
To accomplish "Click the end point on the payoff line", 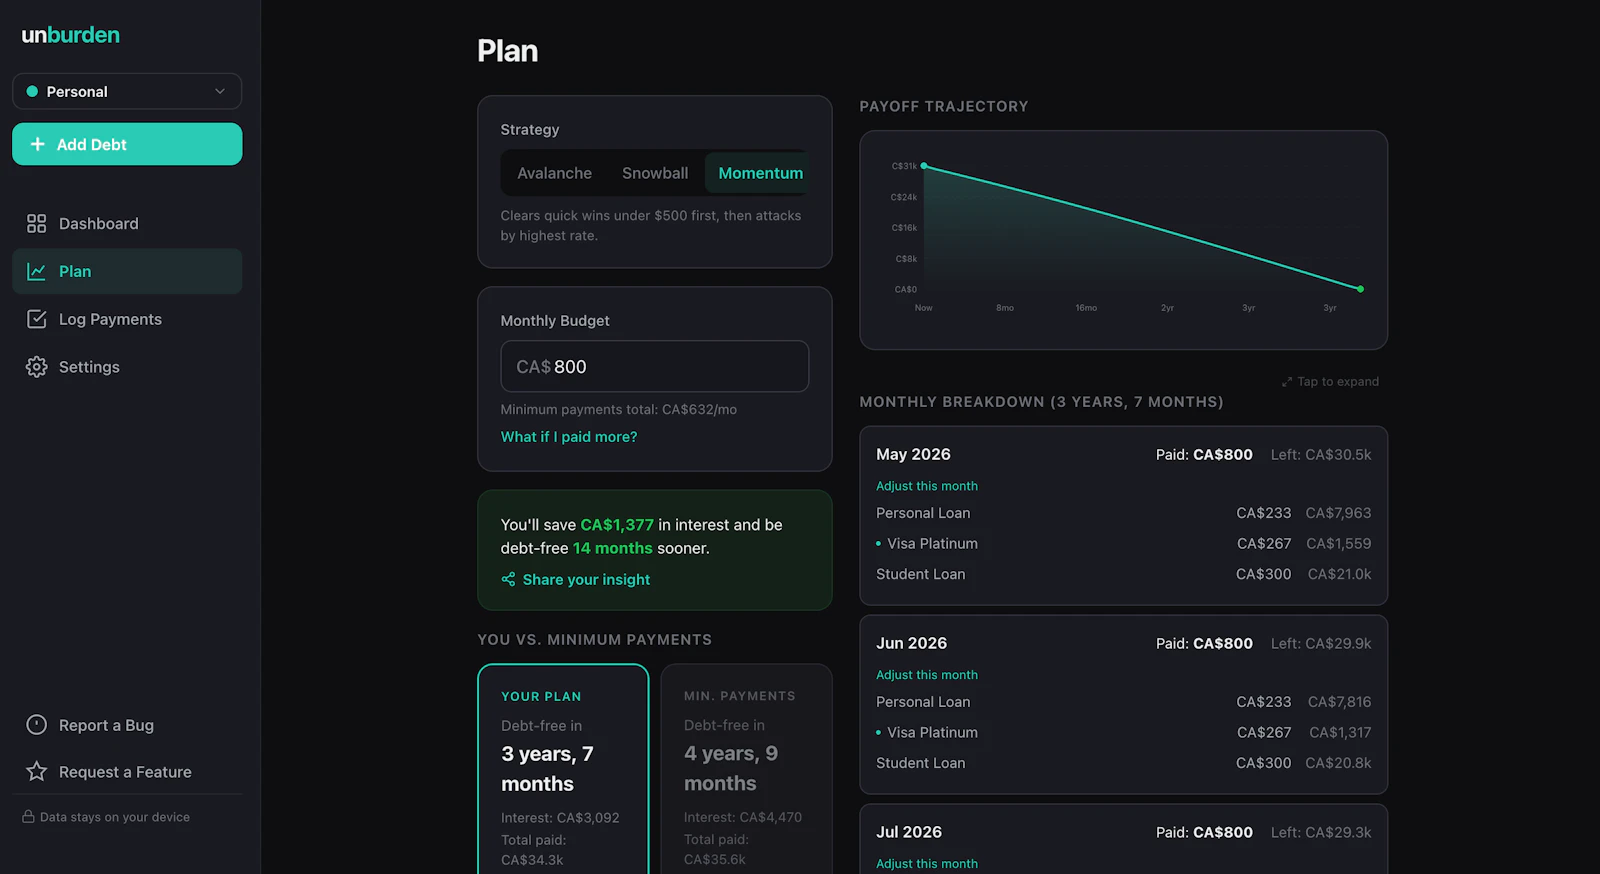I will tap(1361, 289).
